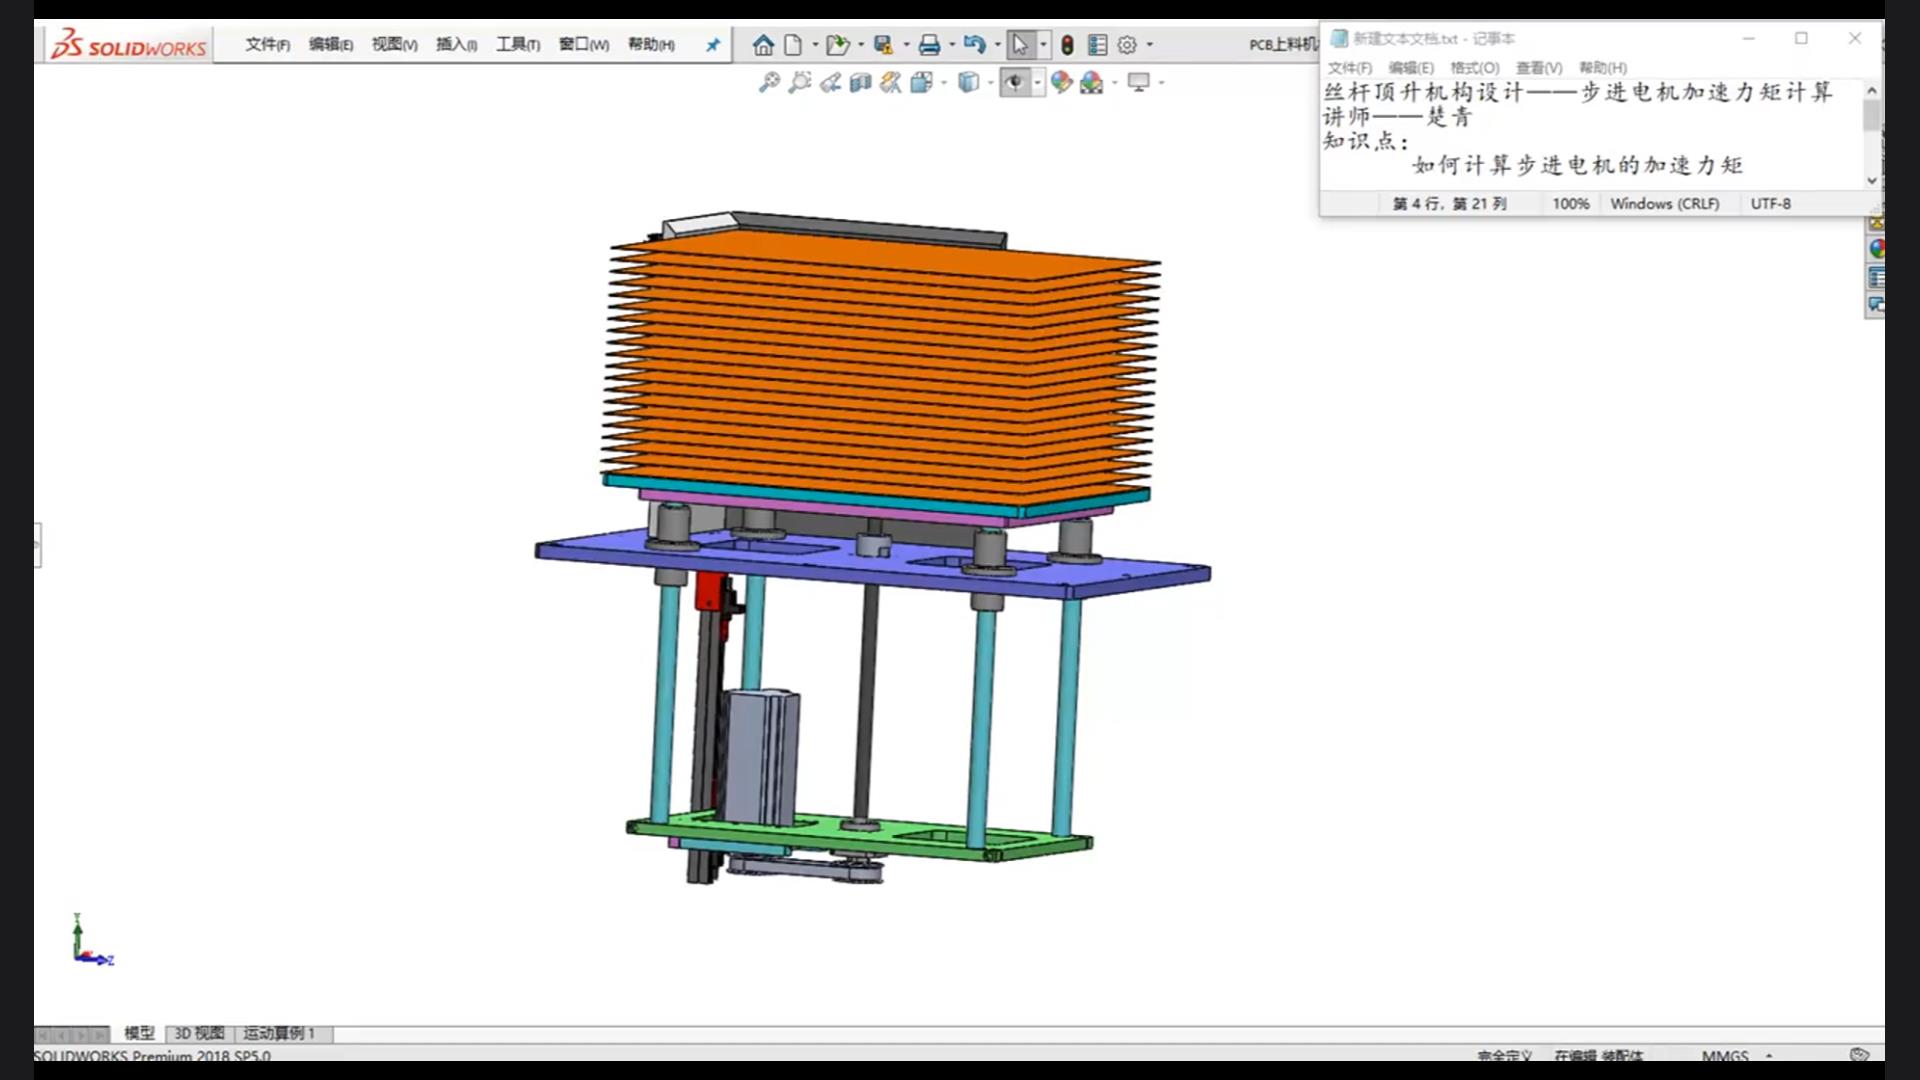Viewport: 1920px width, 1080px height.
Task: Expand the Undo dropdown arrow
Action: (997, 45)
